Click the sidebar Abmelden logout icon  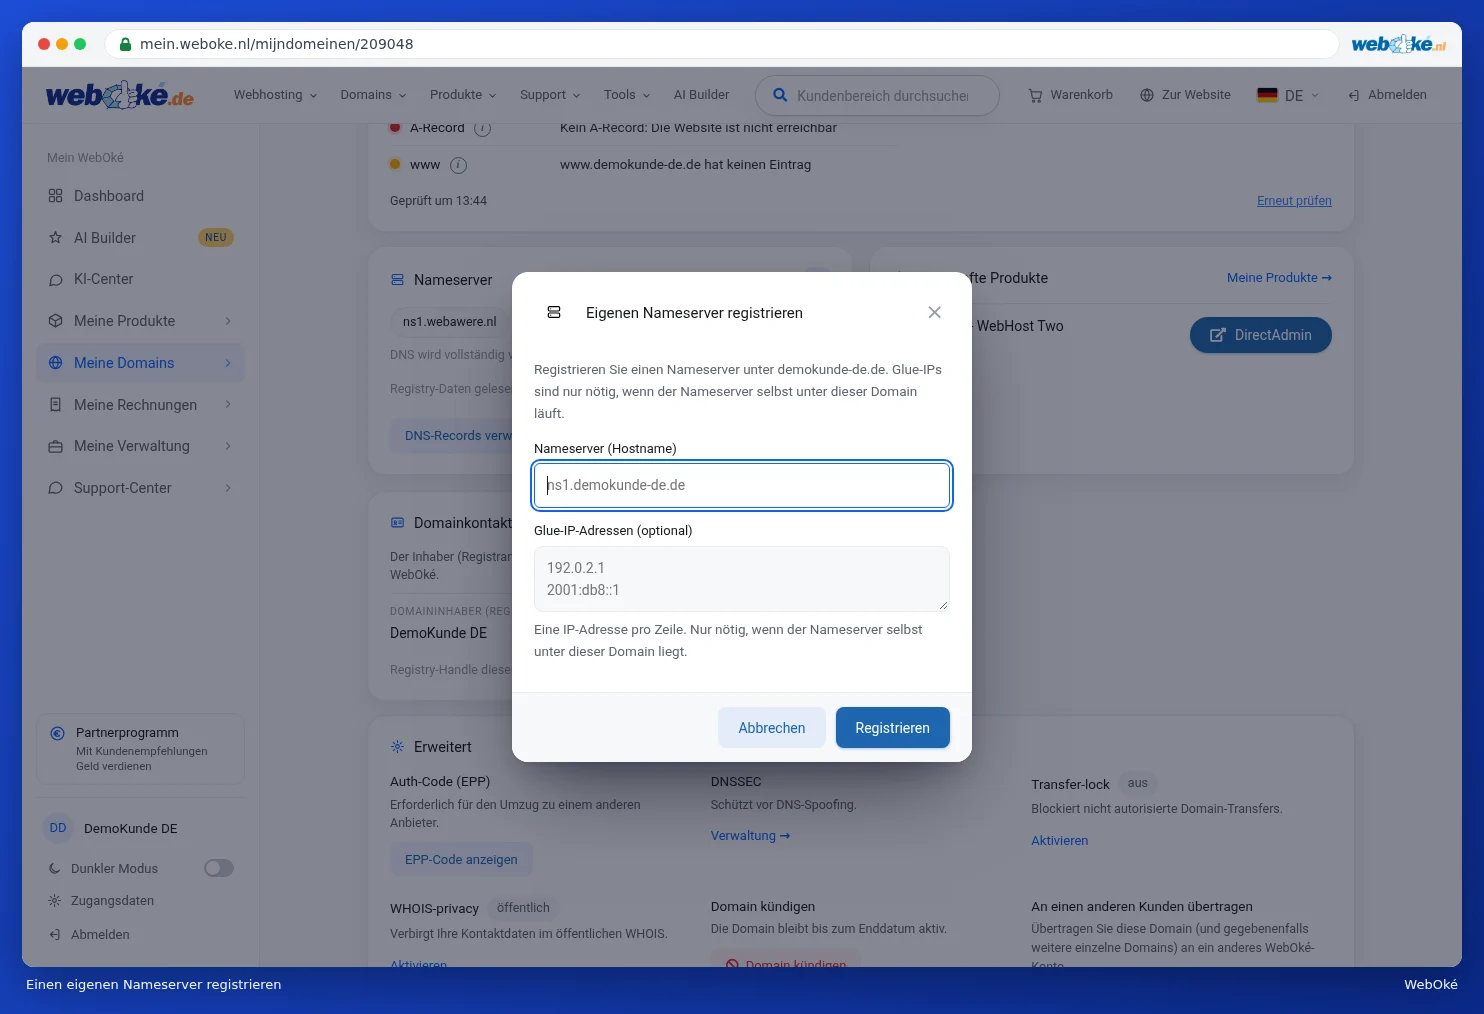click(55, 935)
